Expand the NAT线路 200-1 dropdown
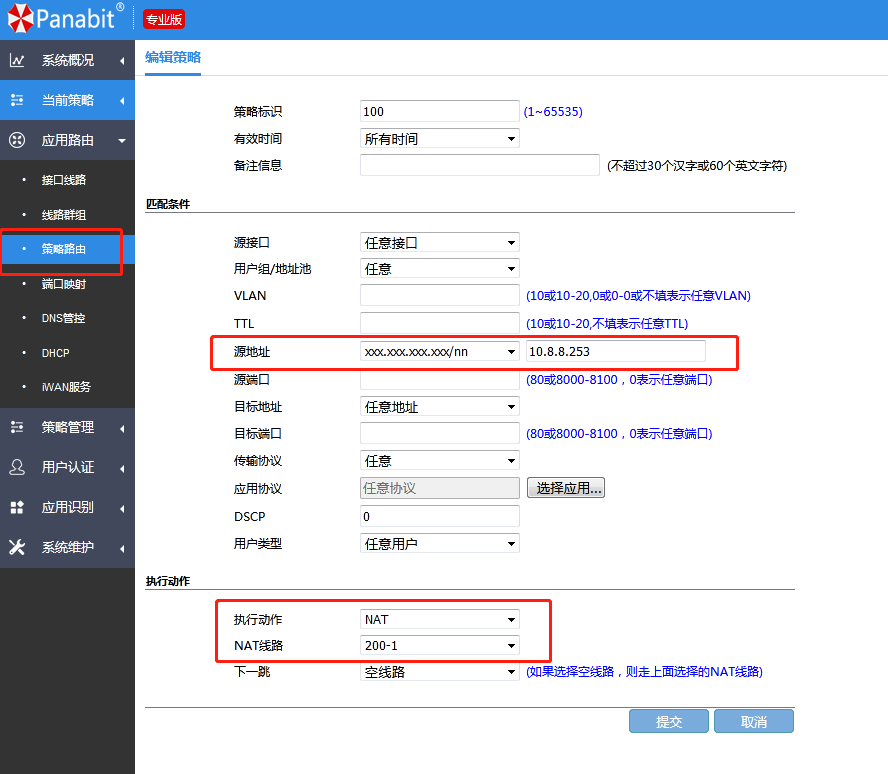Screen dimensions: 888x774 click(x=439, y=646)
